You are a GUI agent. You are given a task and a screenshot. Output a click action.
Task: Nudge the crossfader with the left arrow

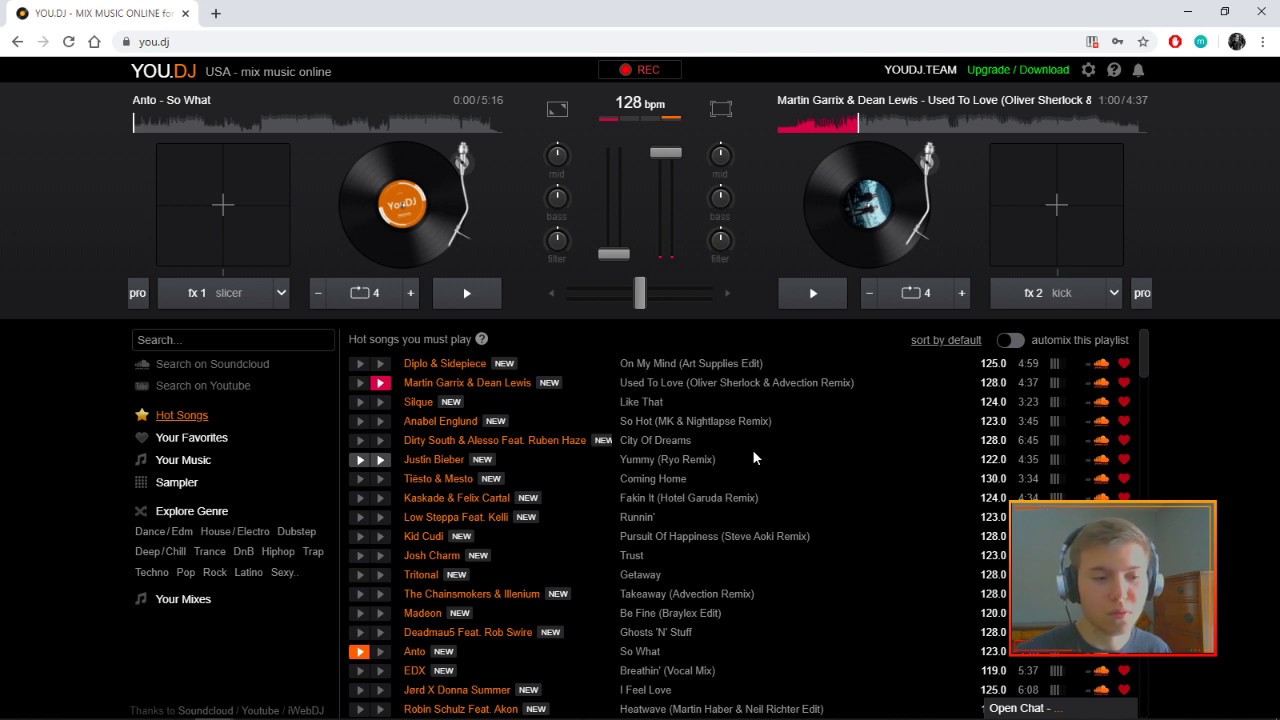552,293
